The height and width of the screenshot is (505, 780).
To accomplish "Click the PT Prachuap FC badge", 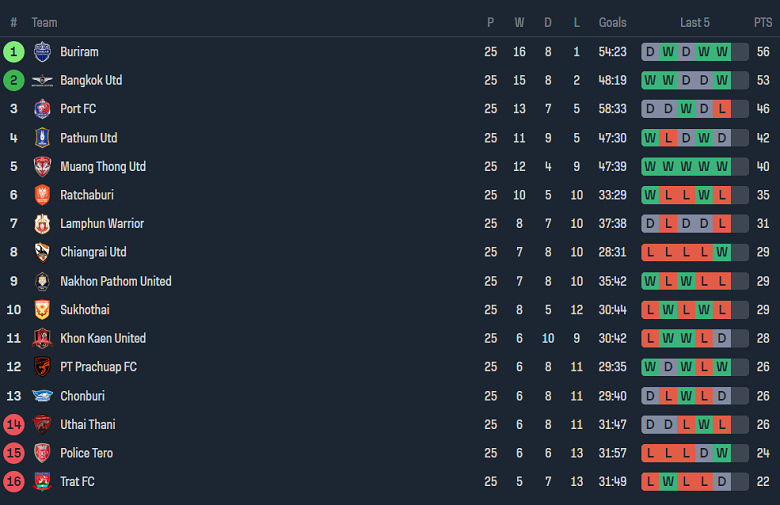I will point(42,367).
